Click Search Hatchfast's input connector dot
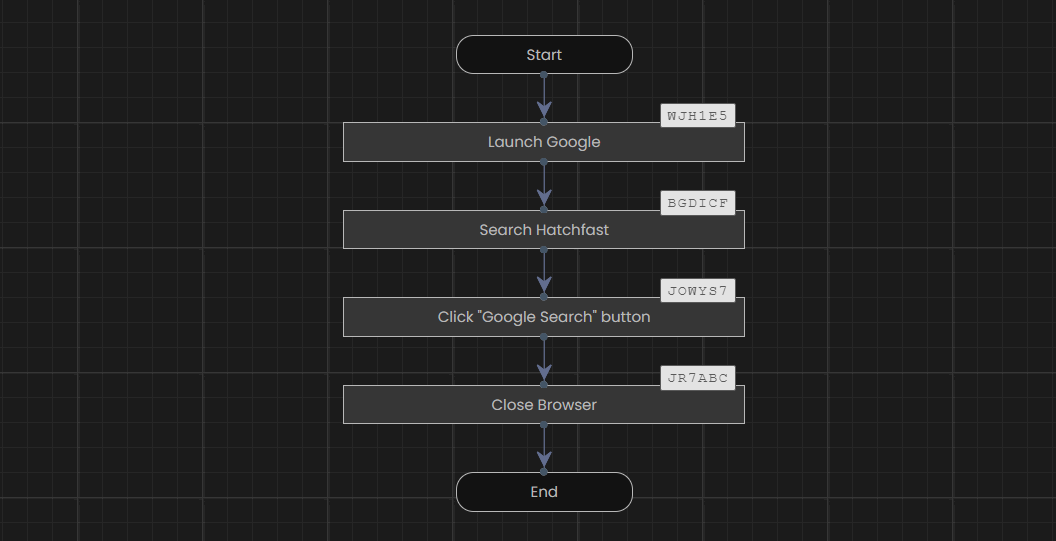This screenshot has width=1056, height=541. pos(544,210)
